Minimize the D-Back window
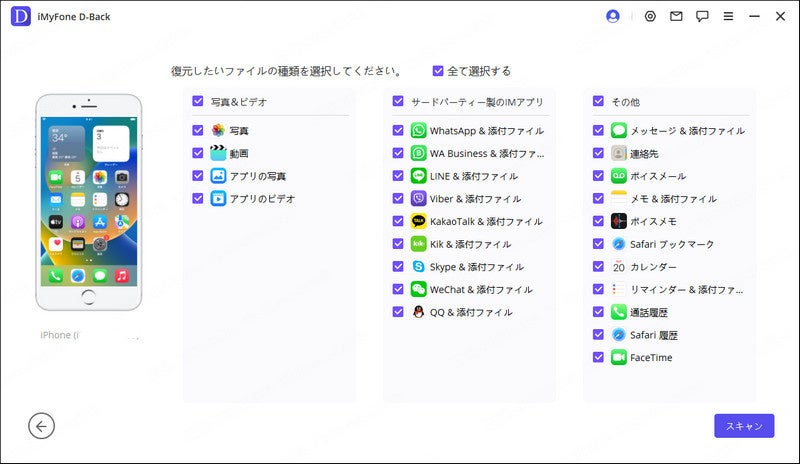The width and height of the screenshot is (800, 464). tap(754, 16)
